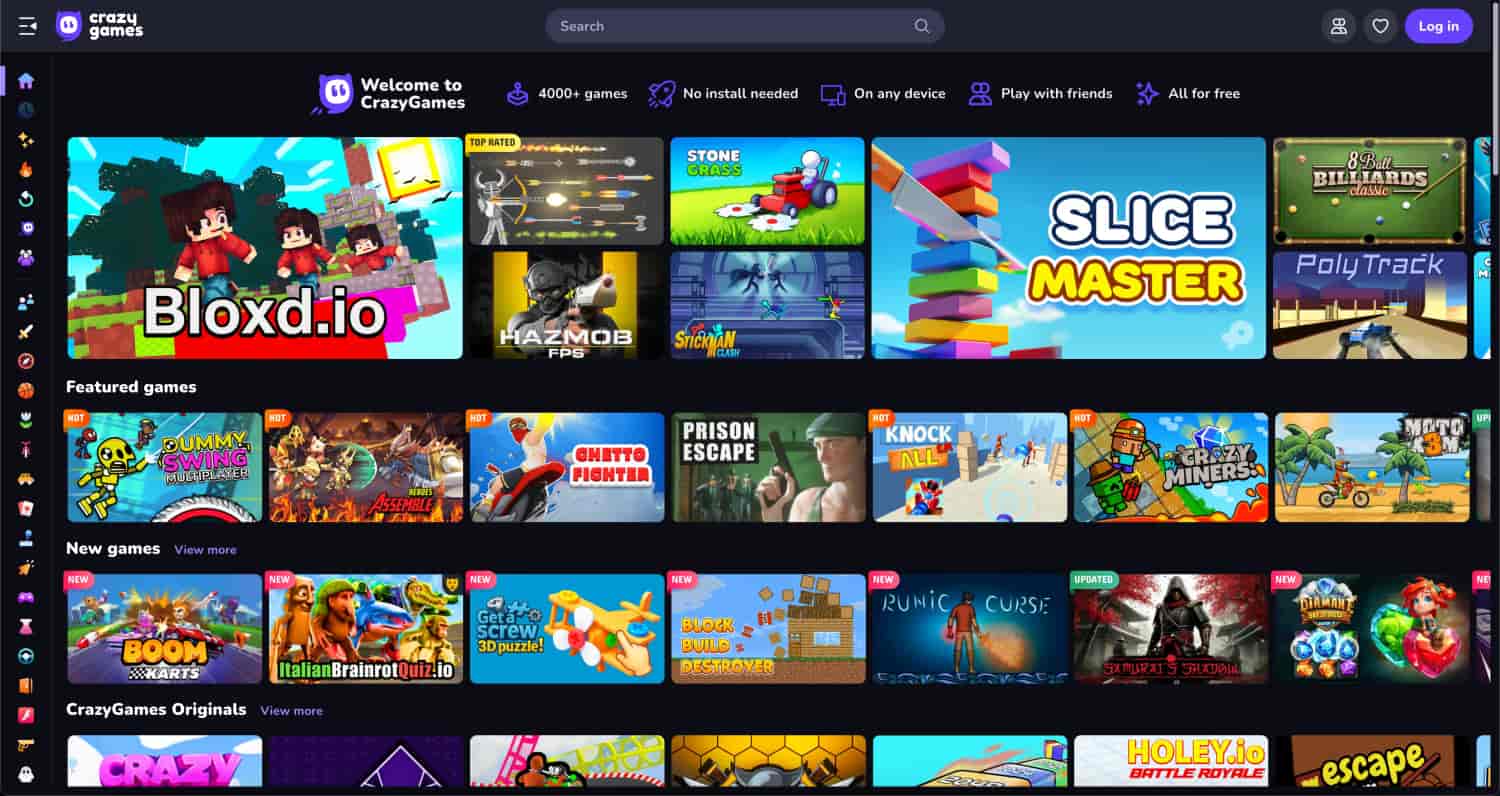Open the Home sidebar icon

(26, 81)
